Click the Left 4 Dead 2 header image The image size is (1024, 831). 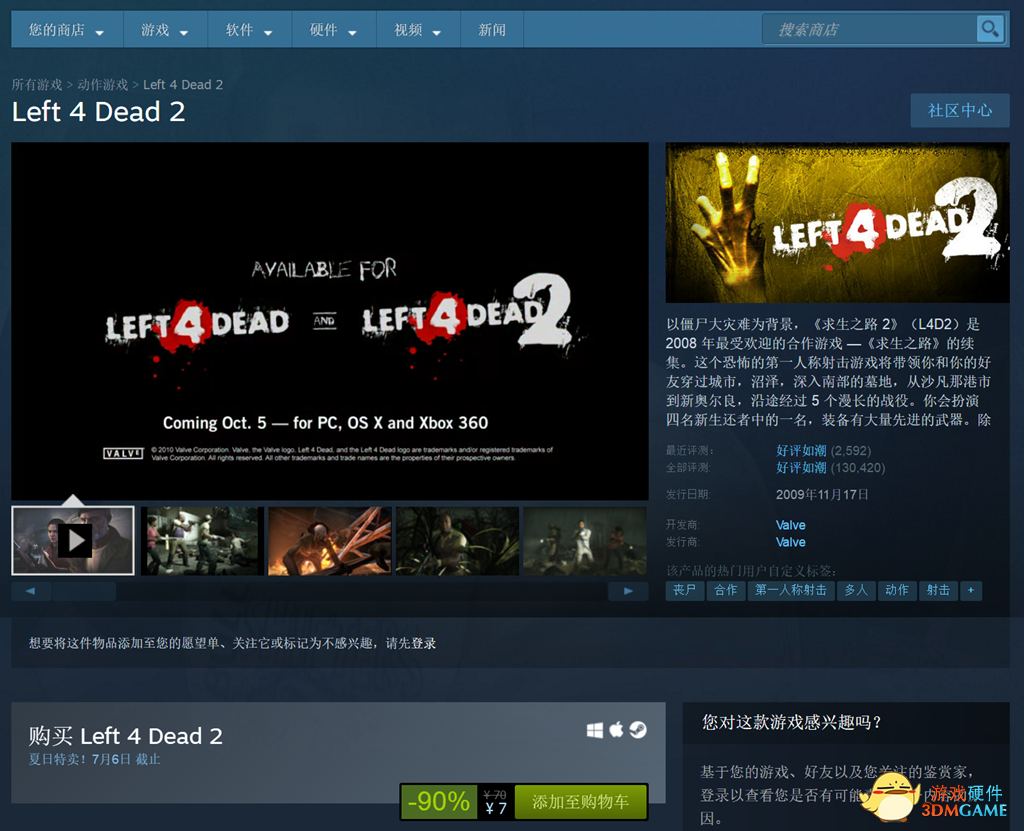point(837,223)
